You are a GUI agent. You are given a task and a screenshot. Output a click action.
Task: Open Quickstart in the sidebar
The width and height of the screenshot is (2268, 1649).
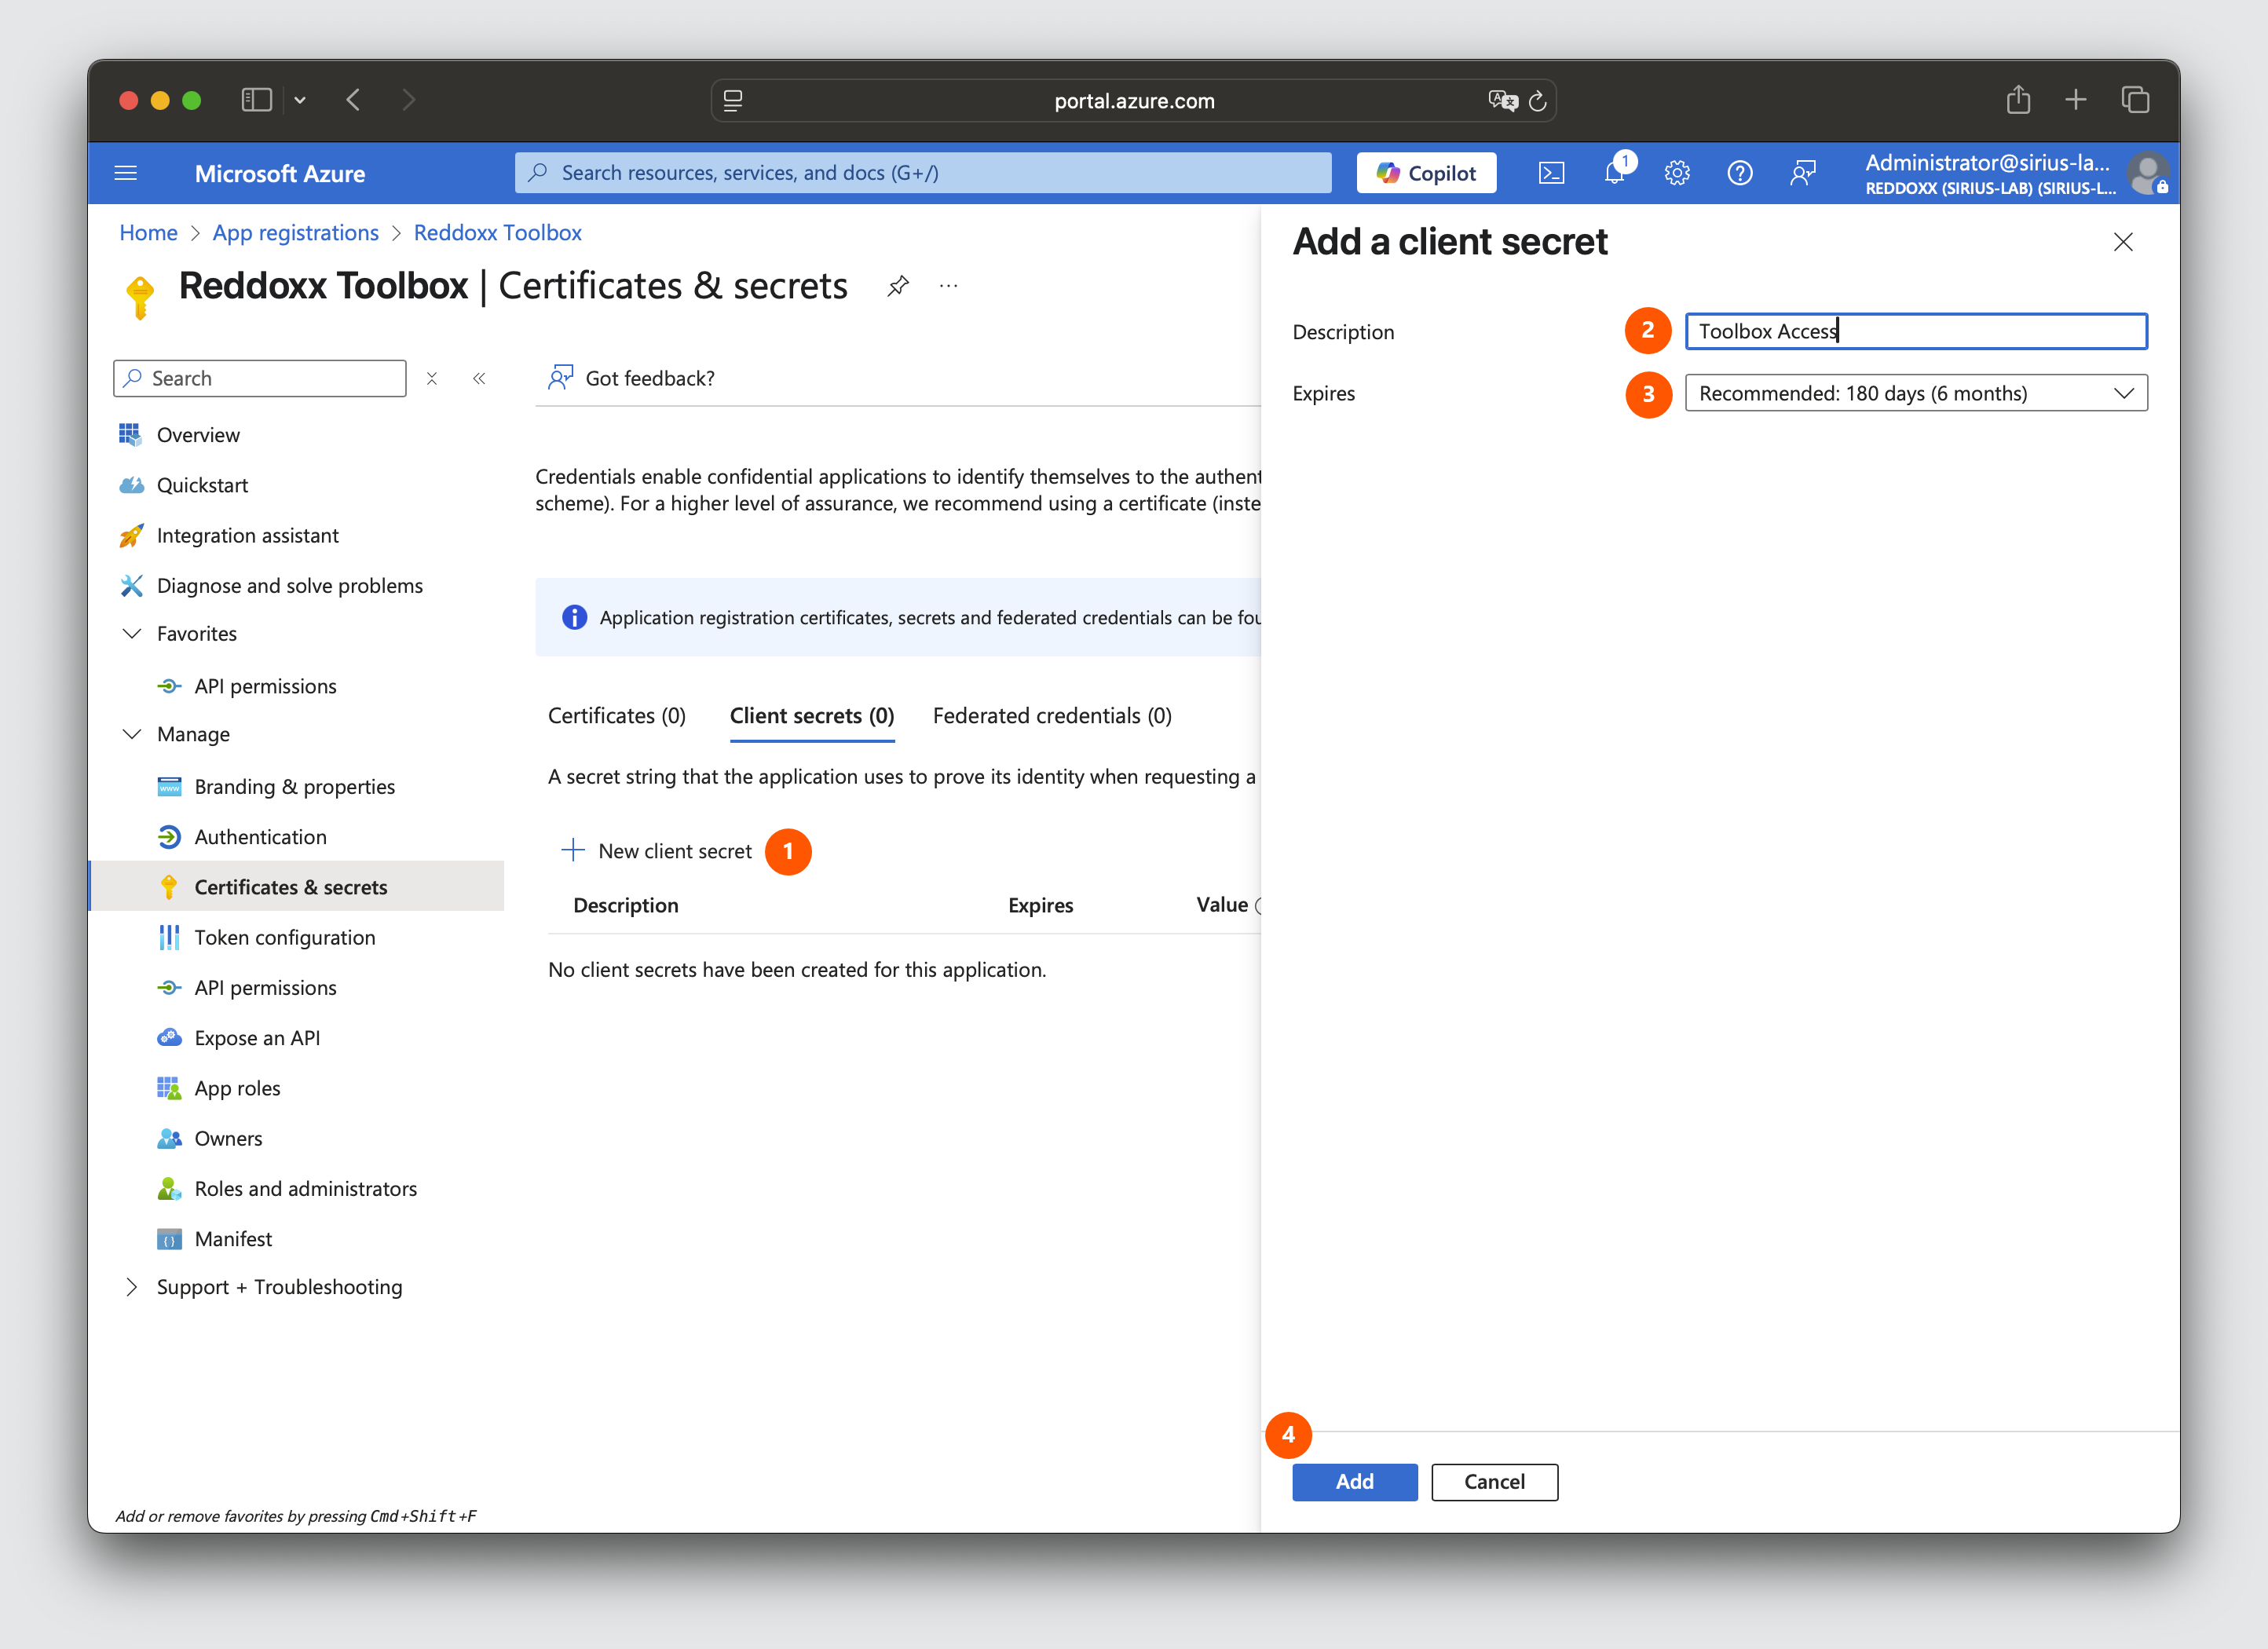[202, 485]
